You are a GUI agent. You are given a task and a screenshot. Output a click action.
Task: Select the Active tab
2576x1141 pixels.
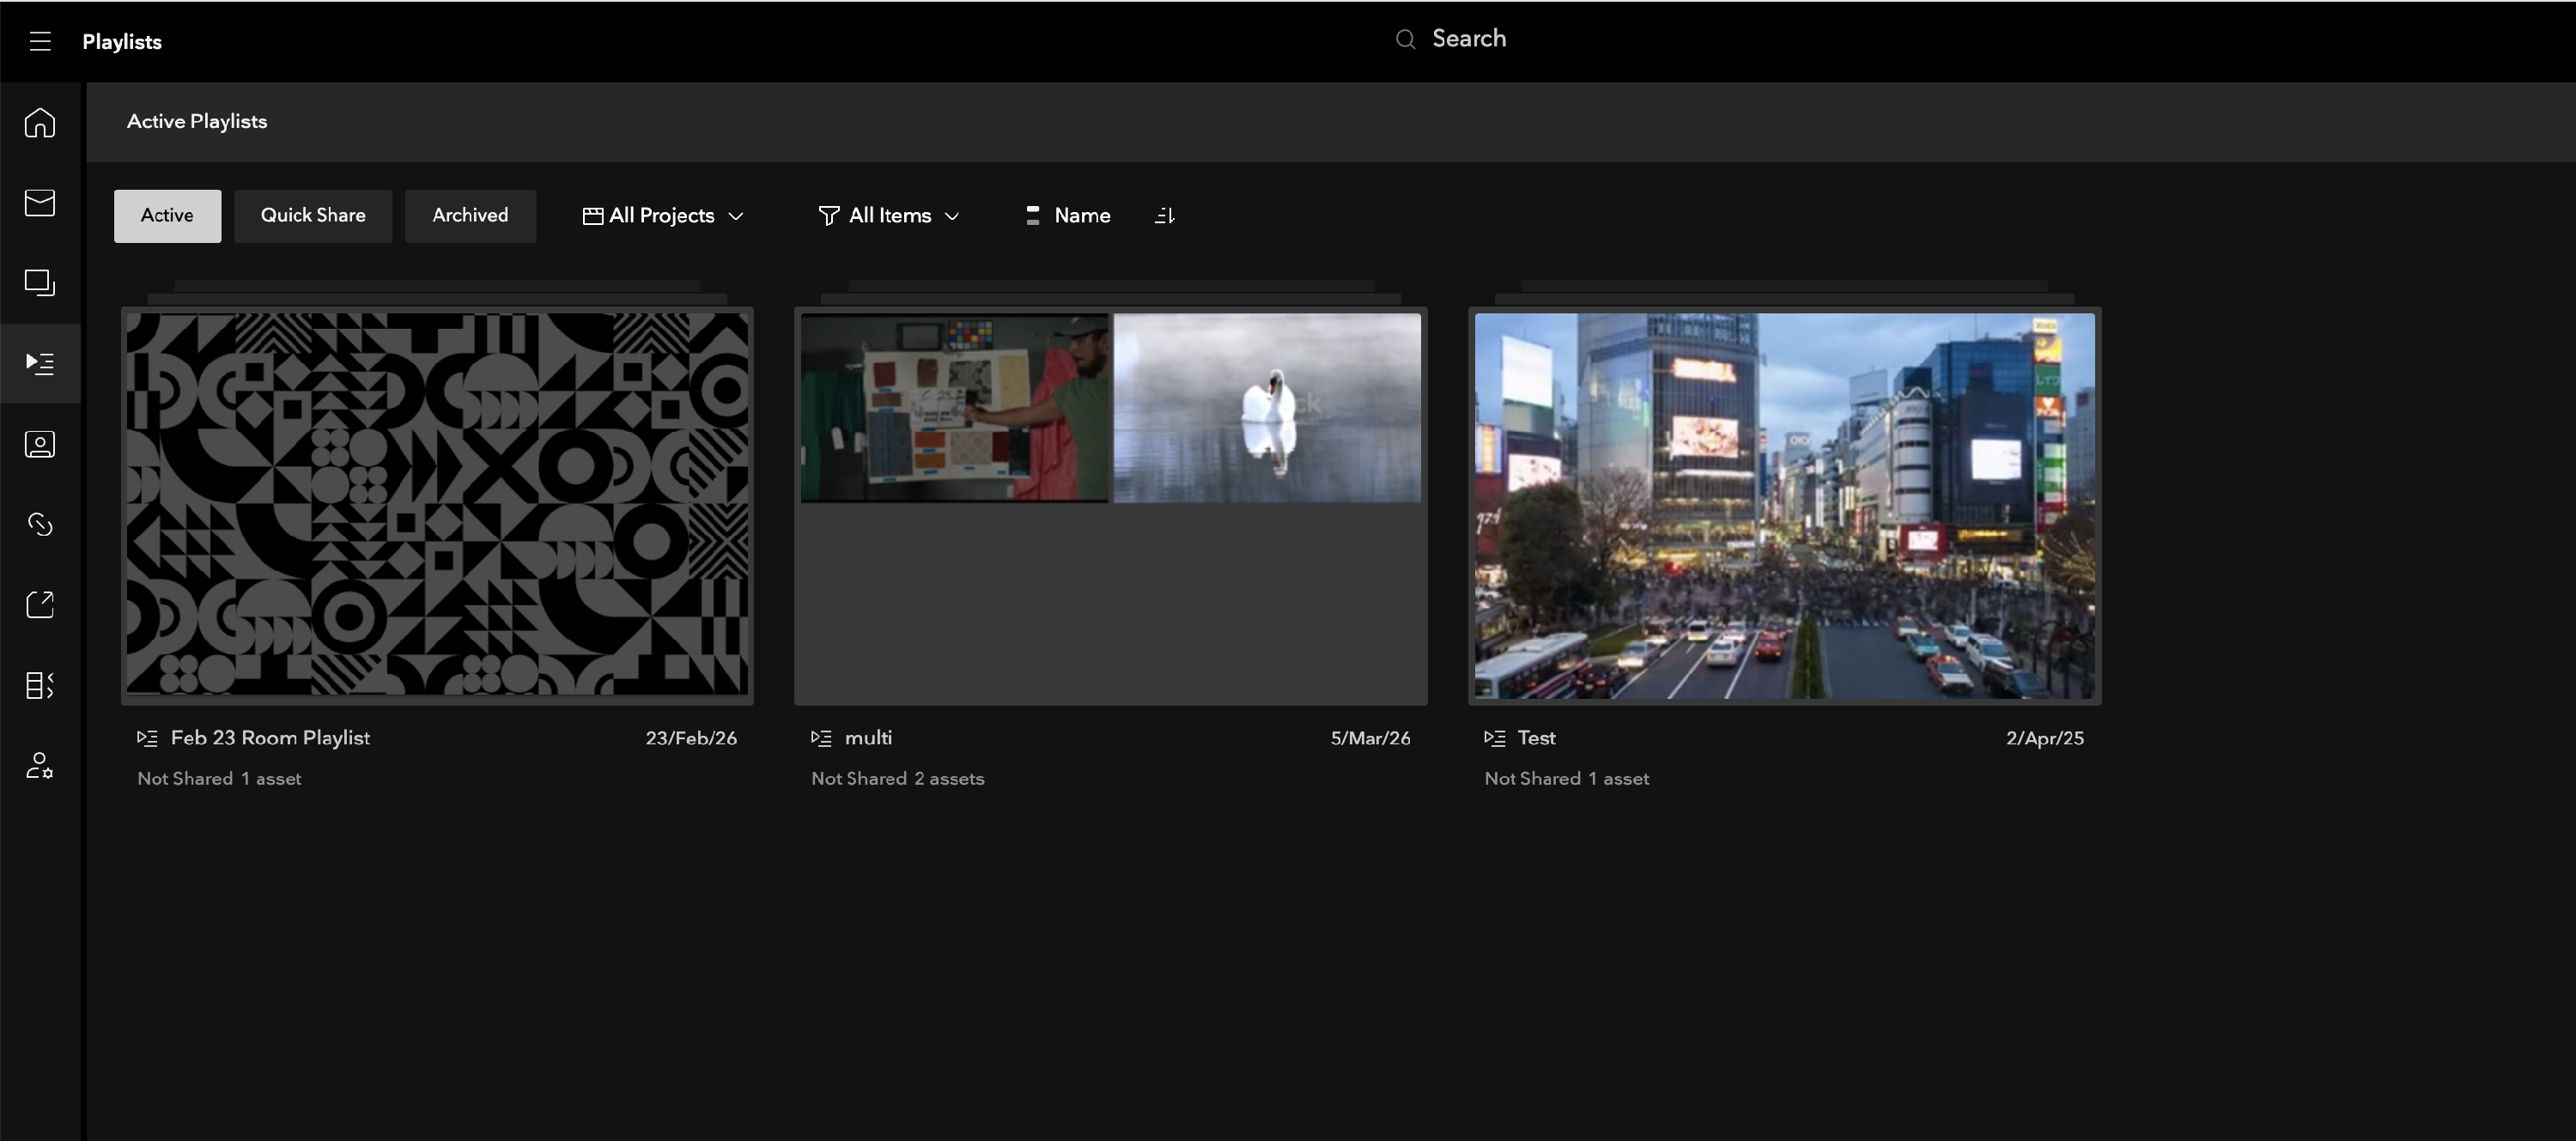(x=167, y=216)
